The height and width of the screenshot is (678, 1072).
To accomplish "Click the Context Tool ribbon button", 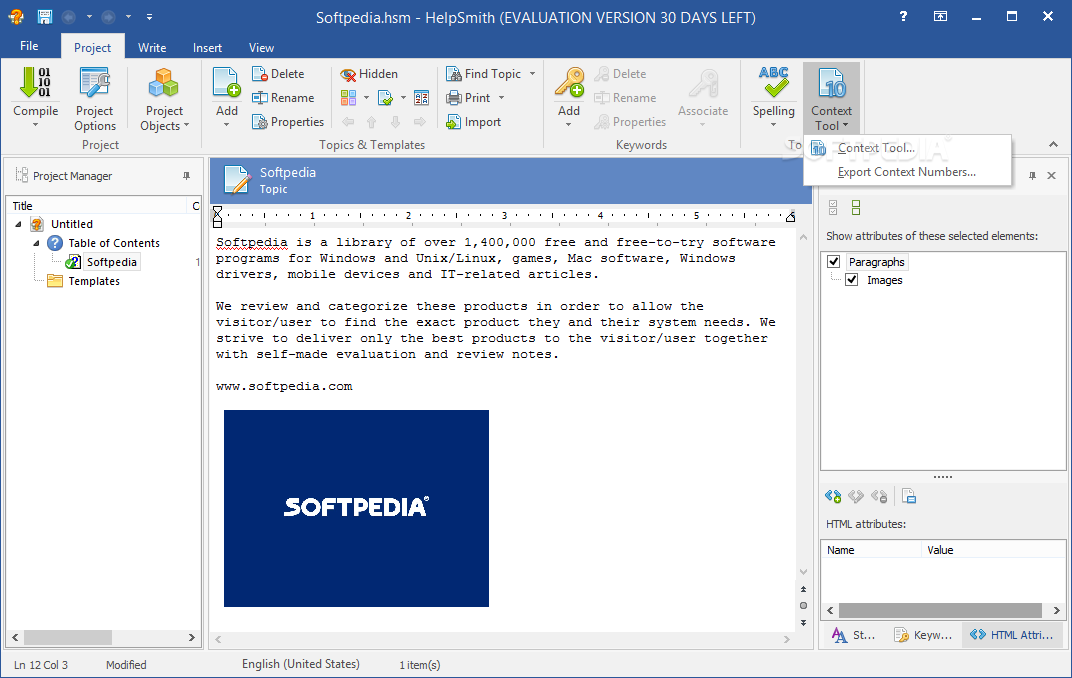I will click(831, 99).
